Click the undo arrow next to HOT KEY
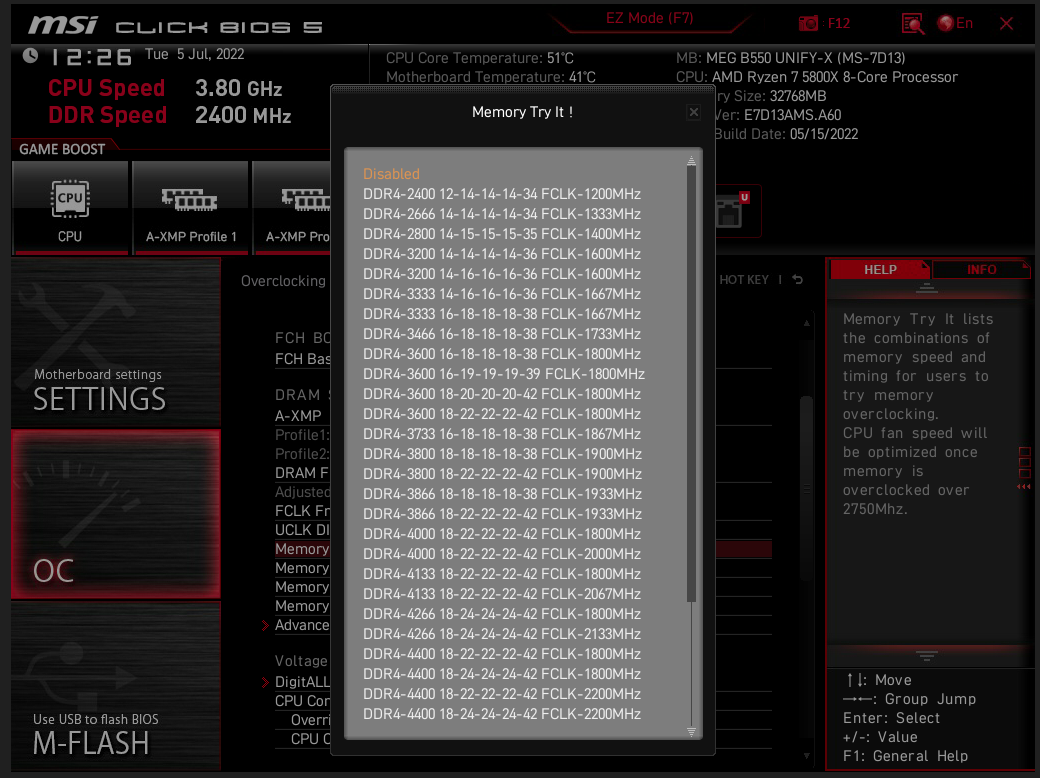 [798, 280]
